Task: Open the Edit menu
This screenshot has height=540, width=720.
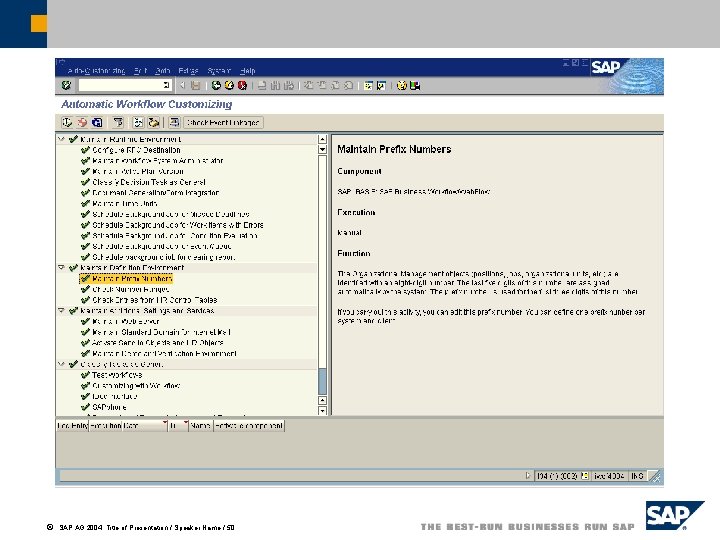Action: pos(141,71)
